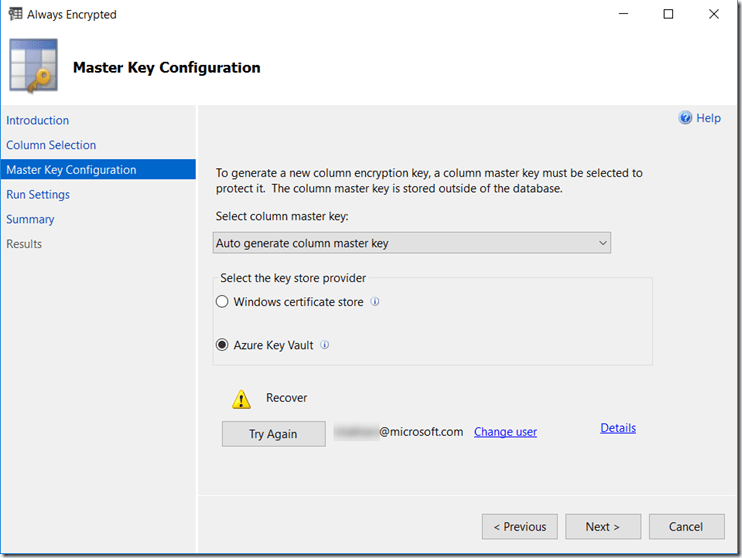This screenshot has height=558, width=742.
Task: Click info icon beside Azure Key Vault
Action: (x=325, y=345)
